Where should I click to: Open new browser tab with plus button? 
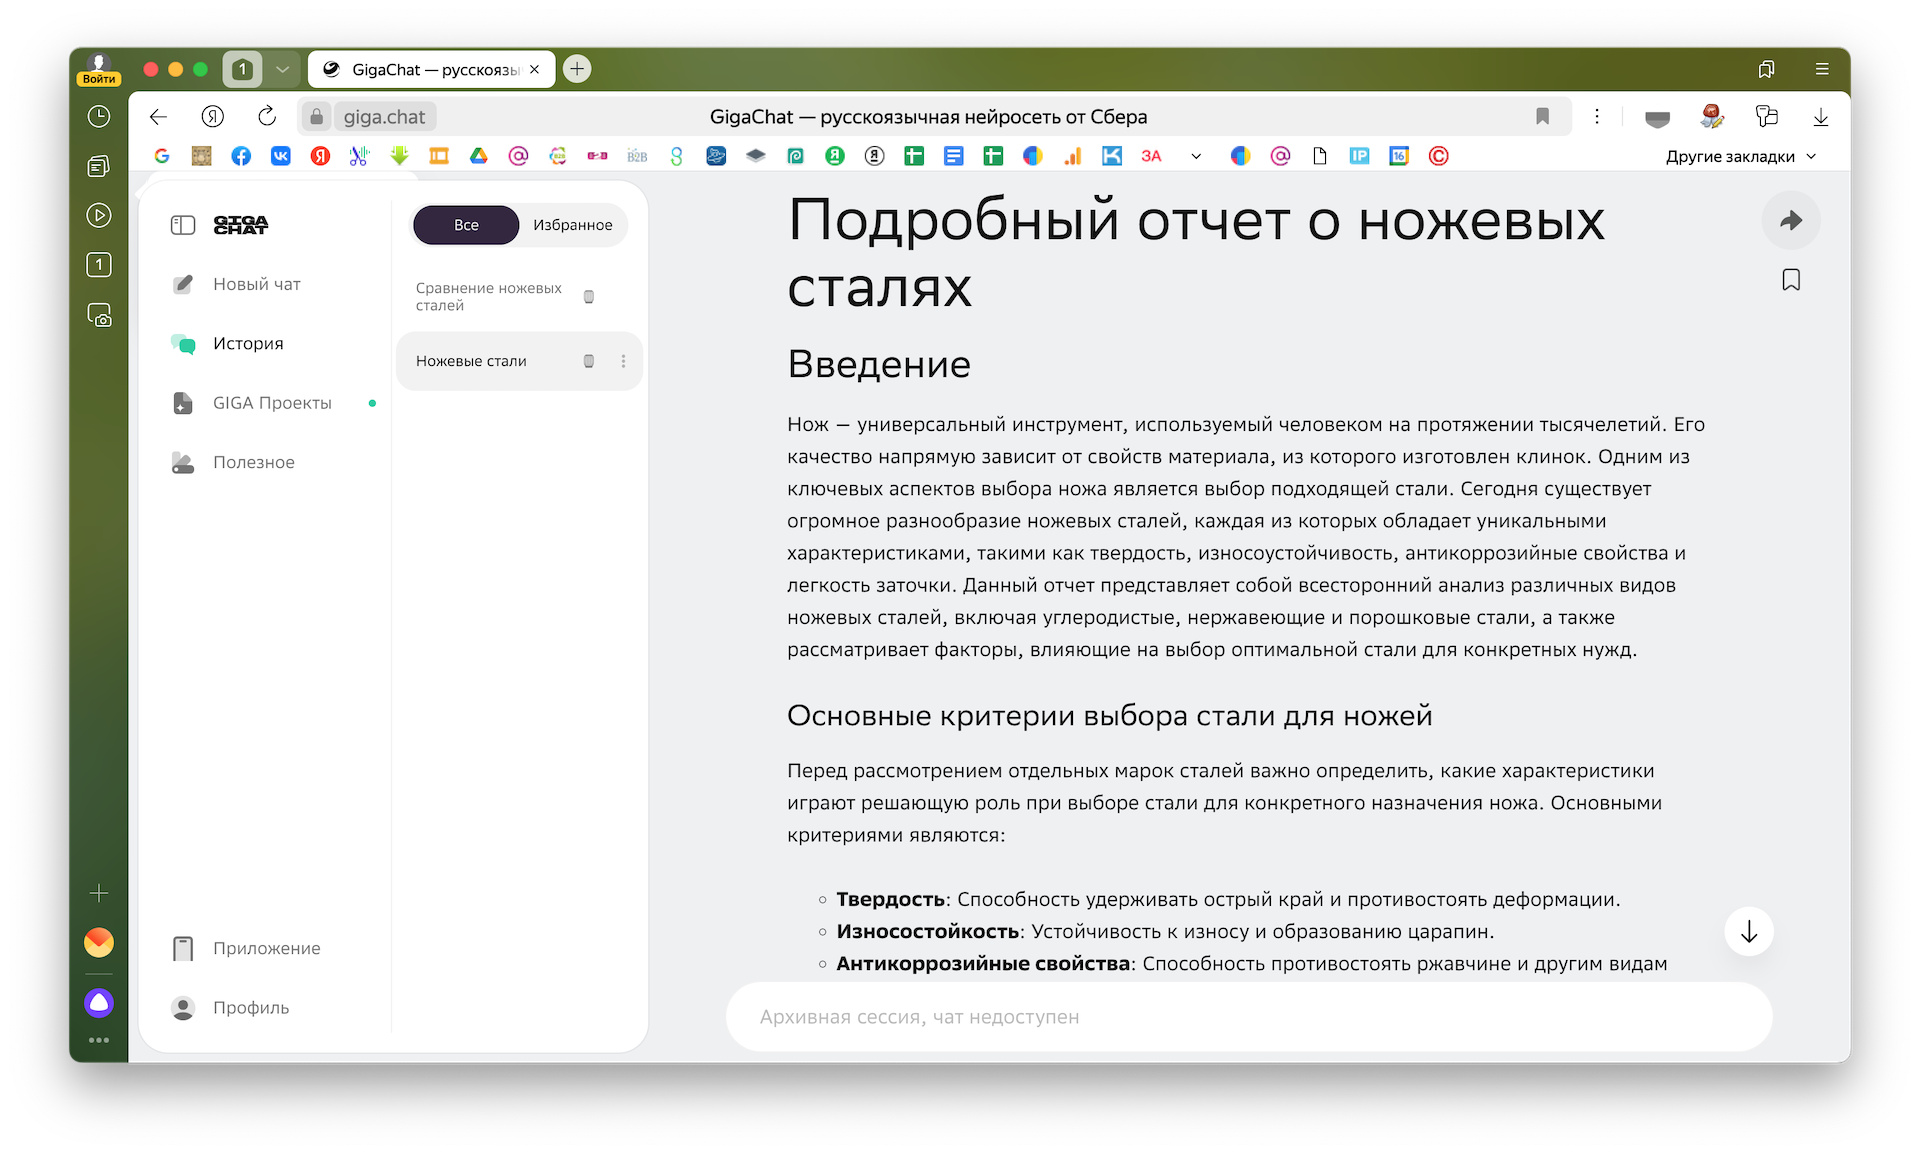(x=577, y=69)
